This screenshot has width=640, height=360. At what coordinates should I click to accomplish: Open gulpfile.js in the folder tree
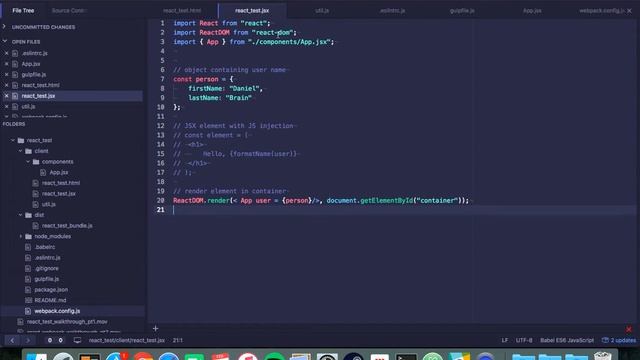pos(47,279)
